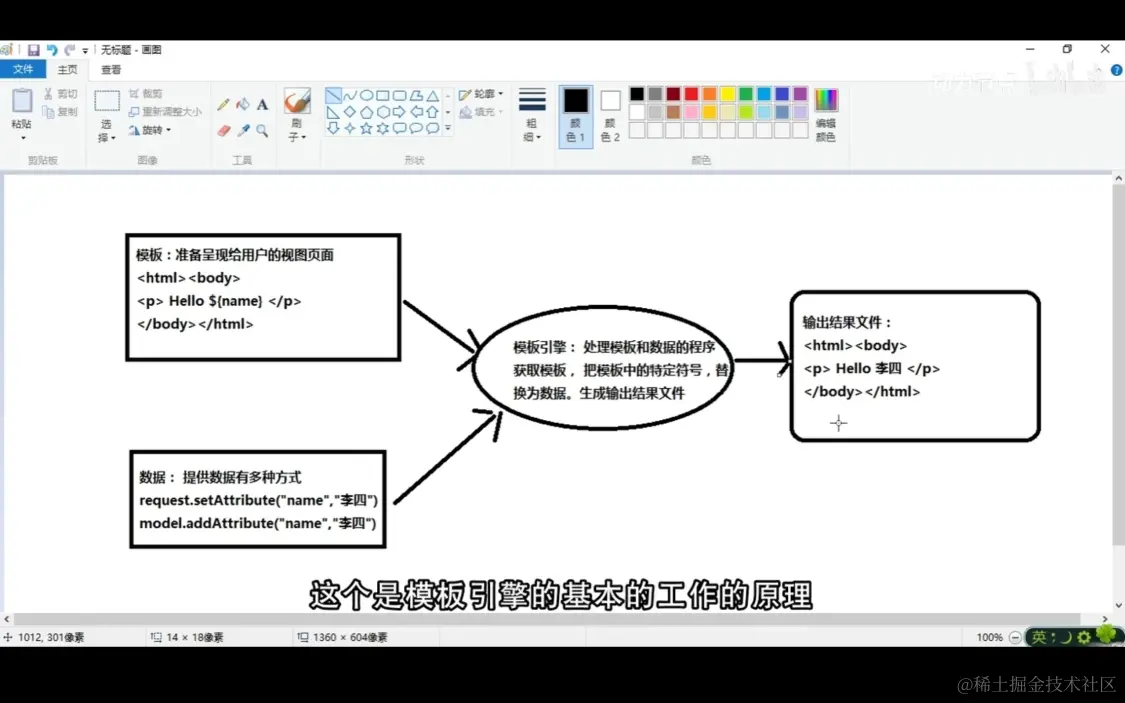Select the Pencil tool

[x=222, y=104]
